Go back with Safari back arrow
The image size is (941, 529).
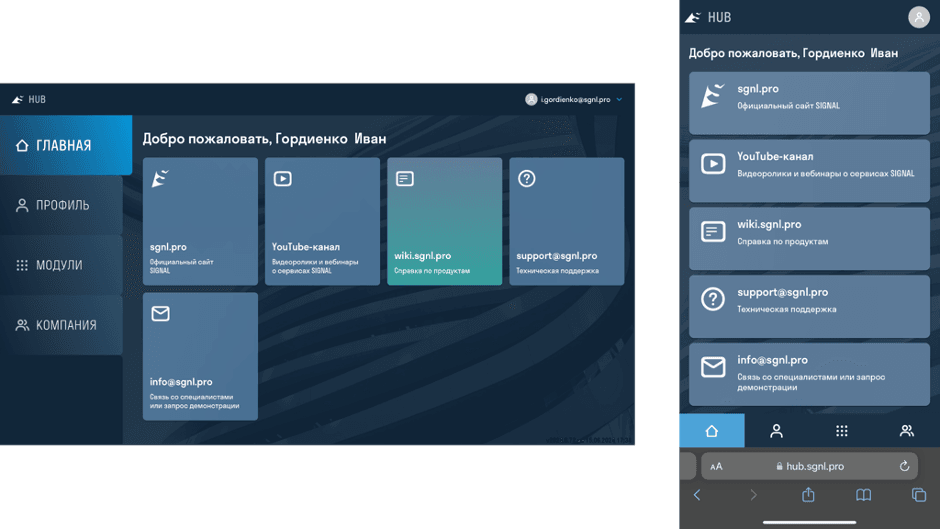click(x=698, y=495)
